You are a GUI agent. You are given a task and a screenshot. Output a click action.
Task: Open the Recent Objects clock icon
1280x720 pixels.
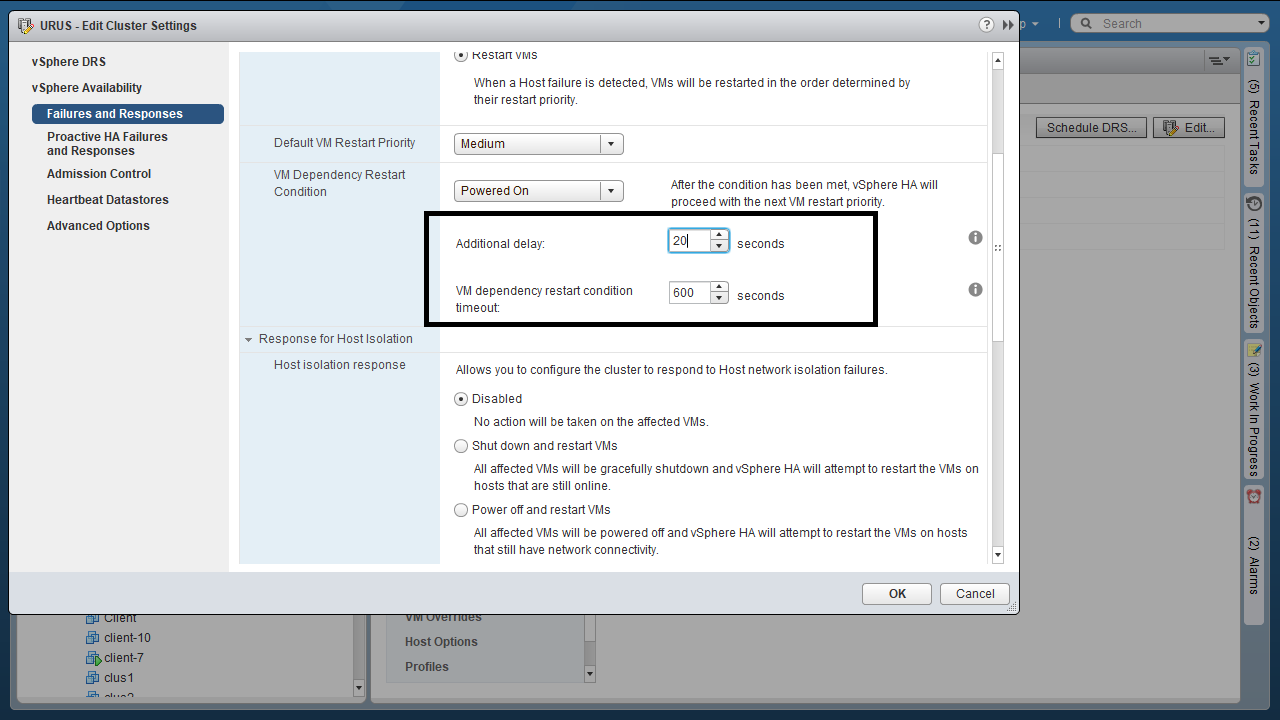click(1253, 203)
